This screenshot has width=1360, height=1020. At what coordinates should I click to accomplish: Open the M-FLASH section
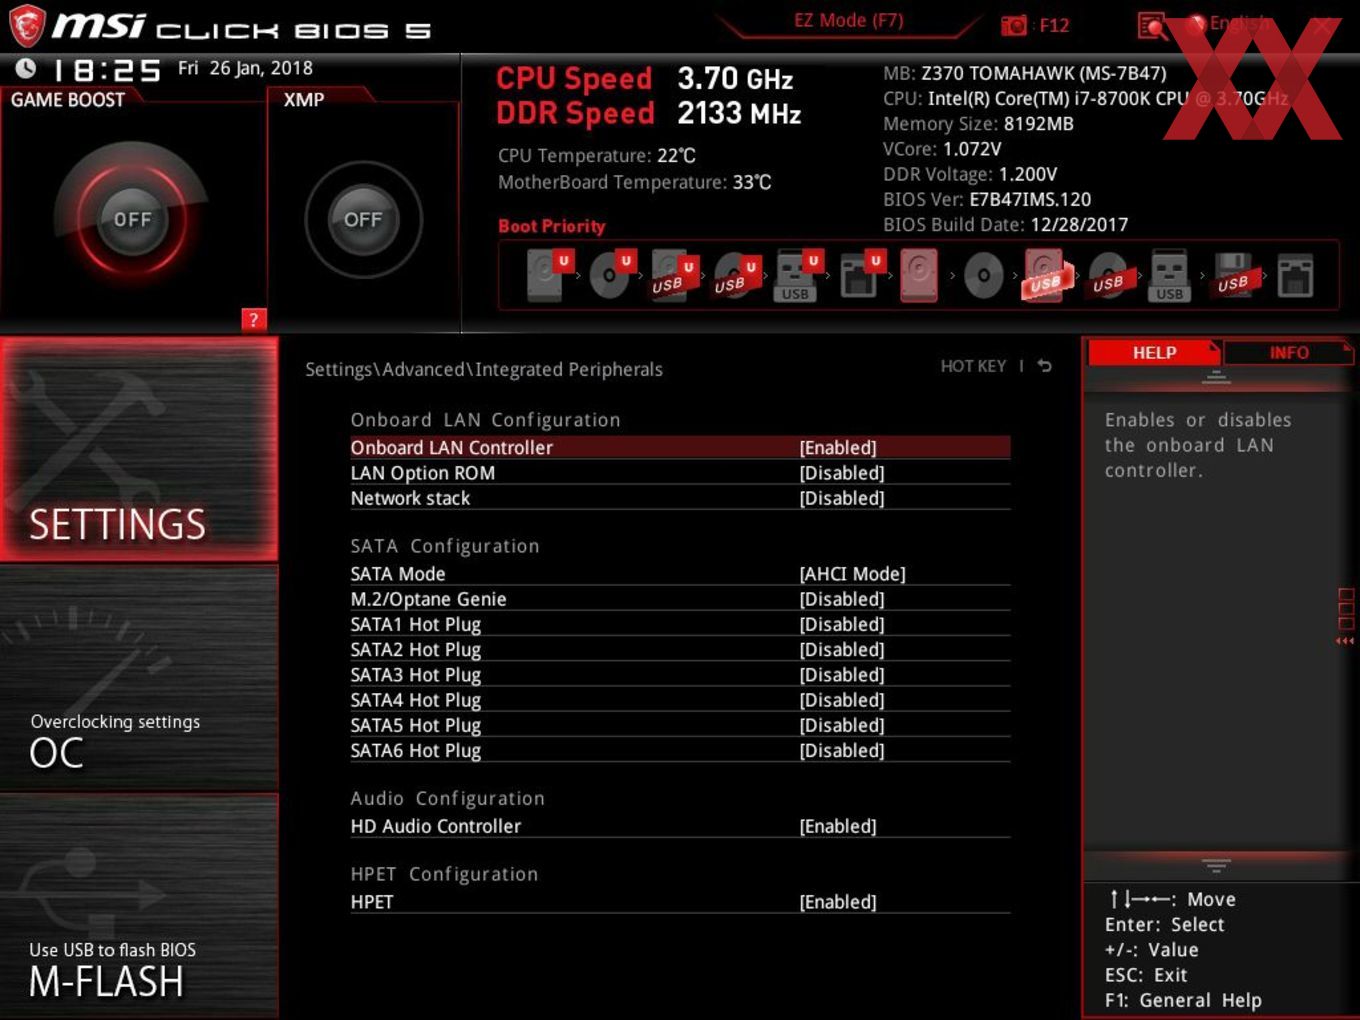(139, 906)
